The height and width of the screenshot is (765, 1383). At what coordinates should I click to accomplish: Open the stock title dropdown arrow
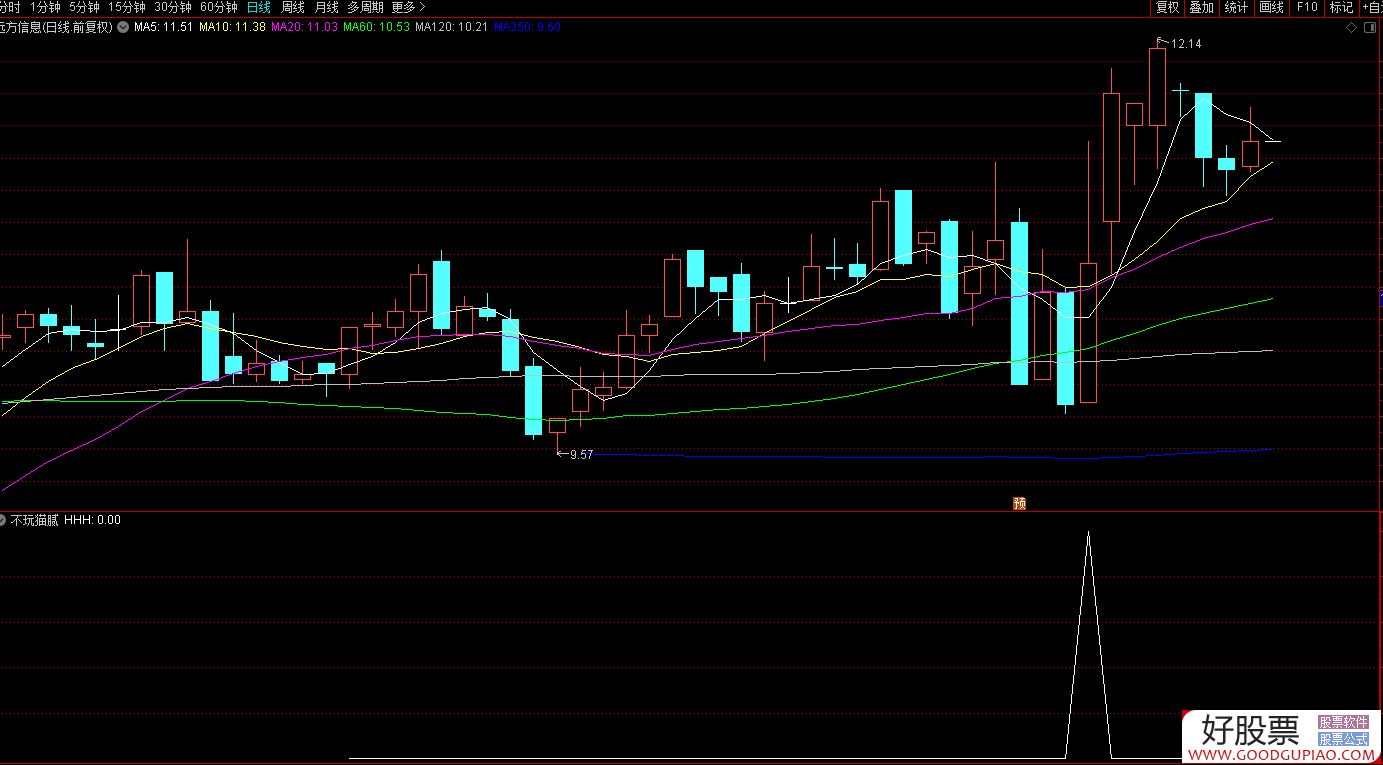122,27
